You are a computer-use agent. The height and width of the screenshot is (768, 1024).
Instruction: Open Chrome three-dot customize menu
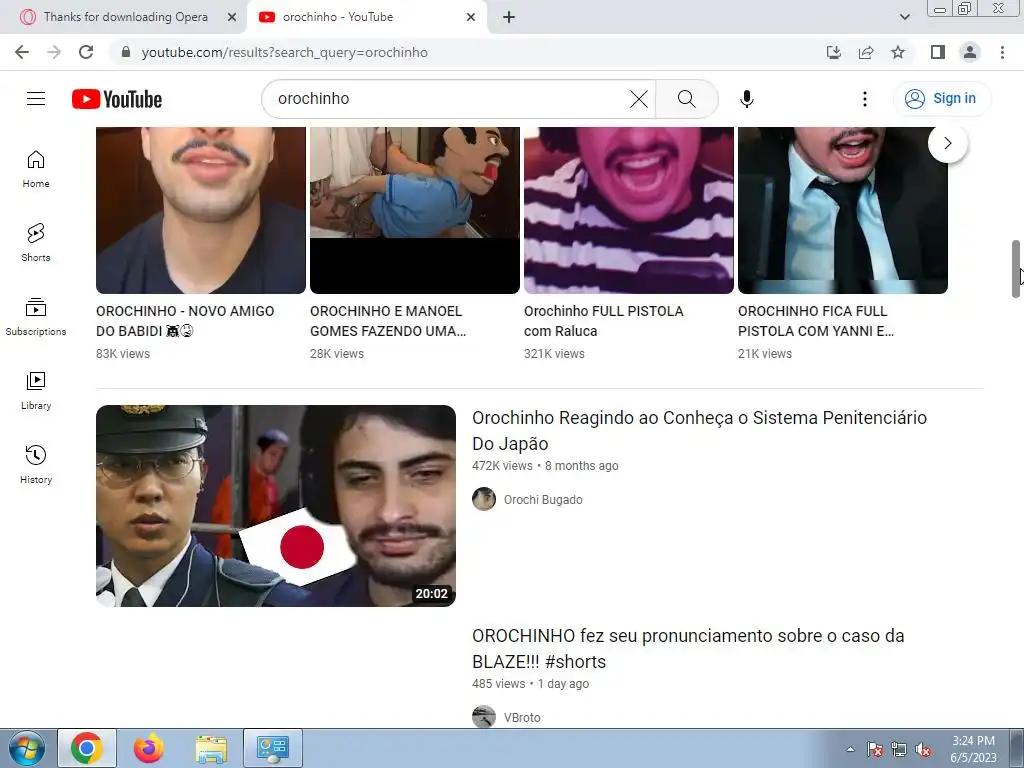pos(1002,52)
